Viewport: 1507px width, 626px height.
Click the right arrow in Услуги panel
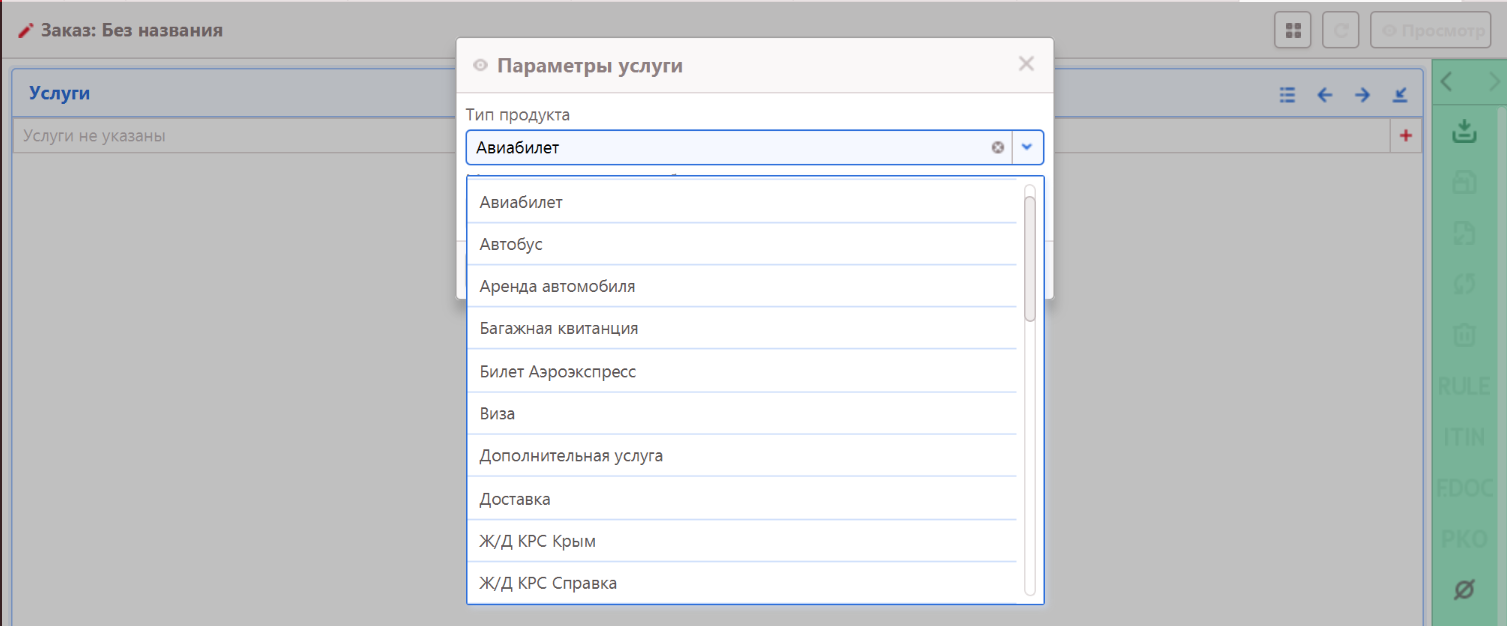1362,95
